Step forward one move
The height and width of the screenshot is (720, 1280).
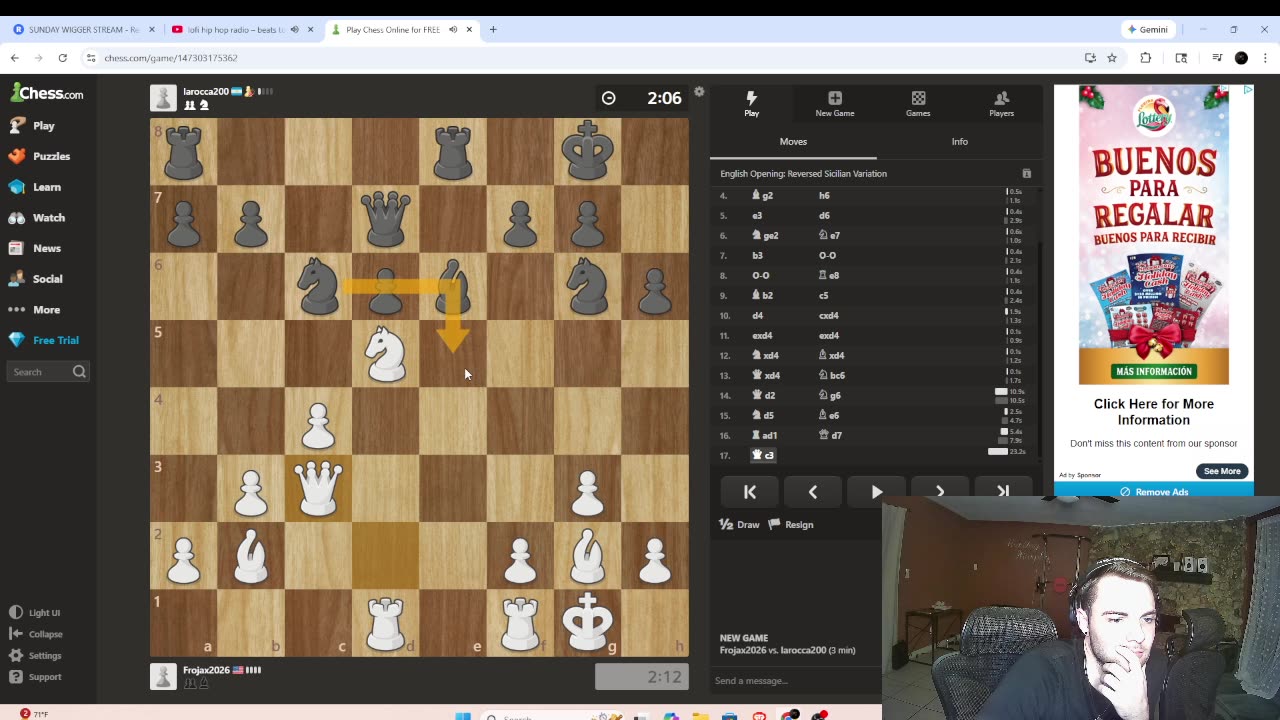(x=940, y=492)
